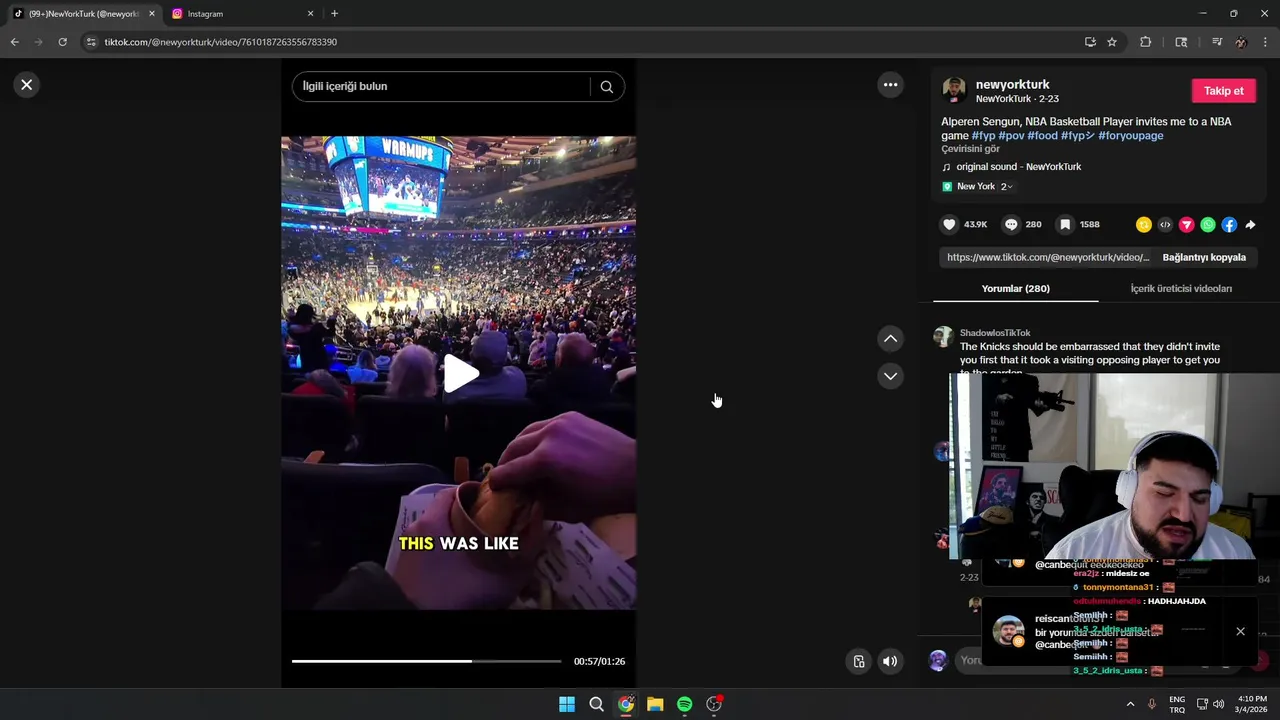Click the 'Takip et' follow button
Viewport: 1280px width, 720px height.
(x=1223, y=91)
